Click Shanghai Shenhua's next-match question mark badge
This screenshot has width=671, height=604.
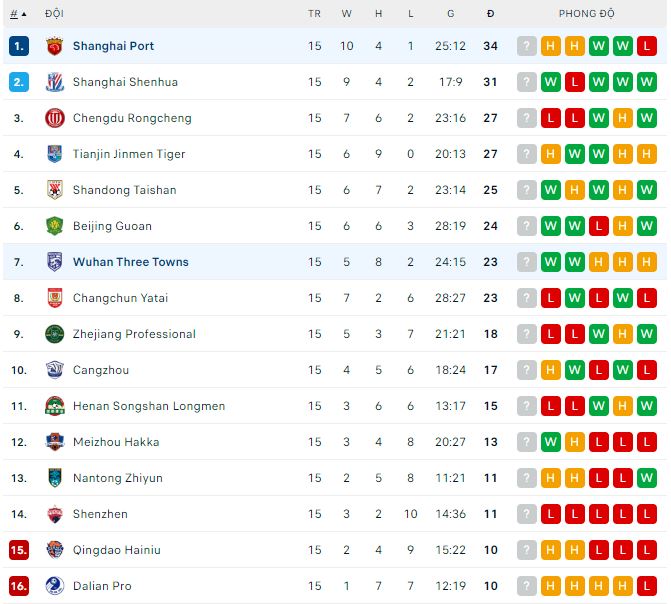527,82
